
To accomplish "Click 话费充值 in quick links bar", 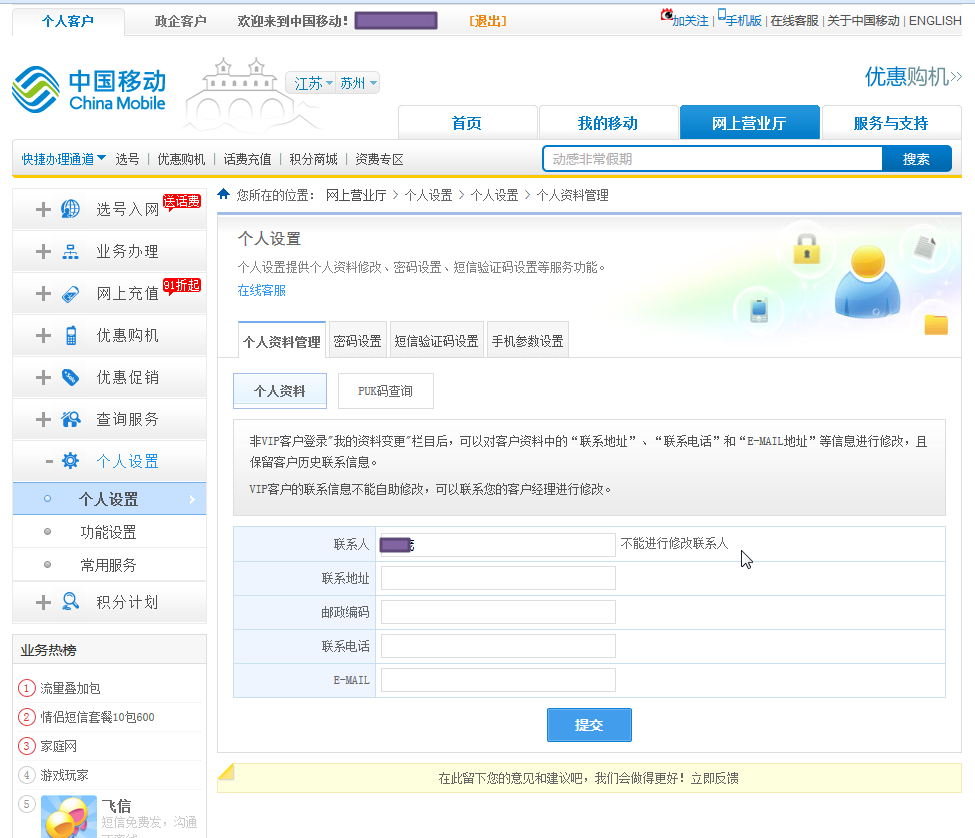I will pos(247,159).
